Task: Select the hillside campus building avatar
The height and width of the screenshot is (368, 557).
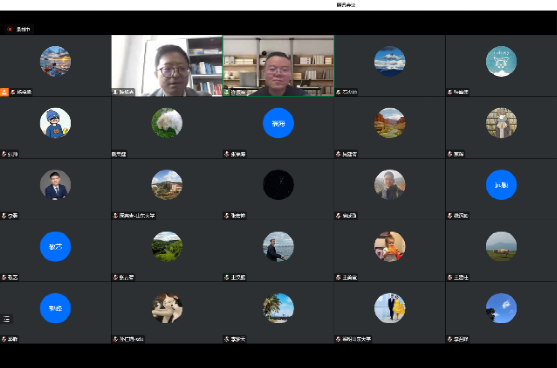Action: point(167,185)
